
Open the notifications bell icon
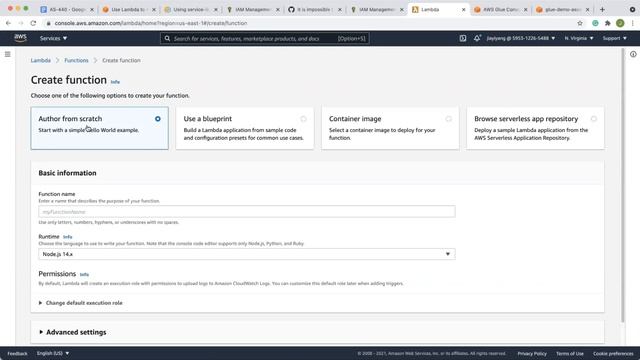pos(477,38)
